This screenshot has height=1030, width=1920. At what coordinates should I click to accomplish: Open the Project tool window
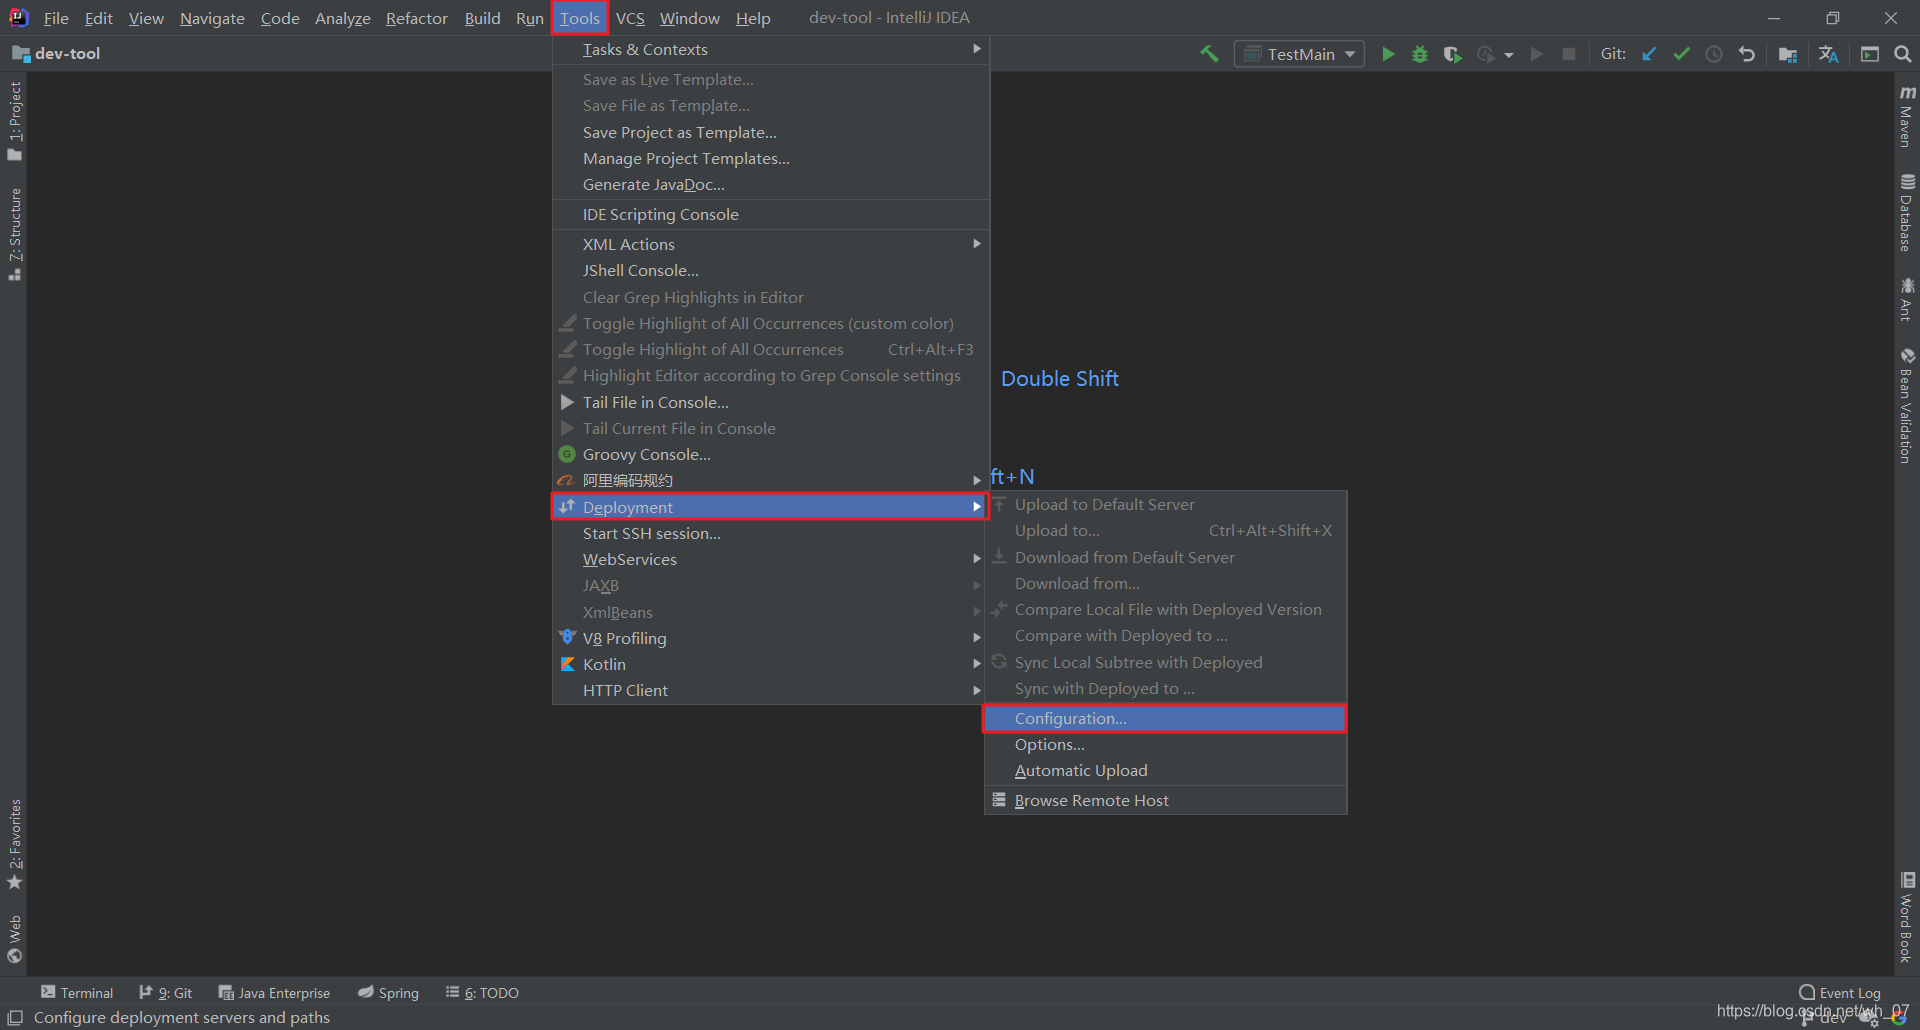coord(14,121)
